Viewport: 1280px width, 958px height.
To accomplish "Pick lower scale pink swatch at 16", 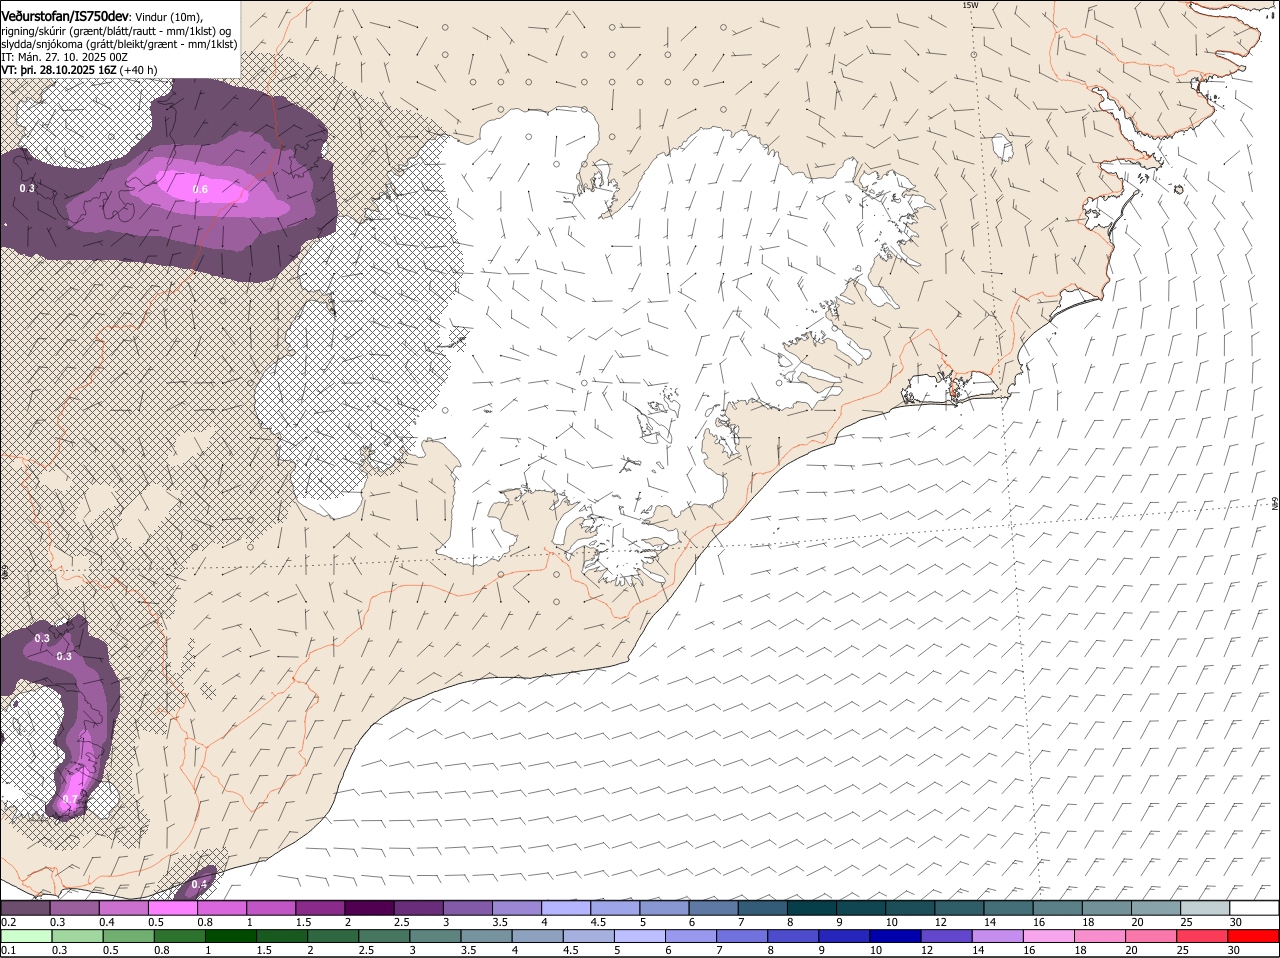I will point(1049,937).
